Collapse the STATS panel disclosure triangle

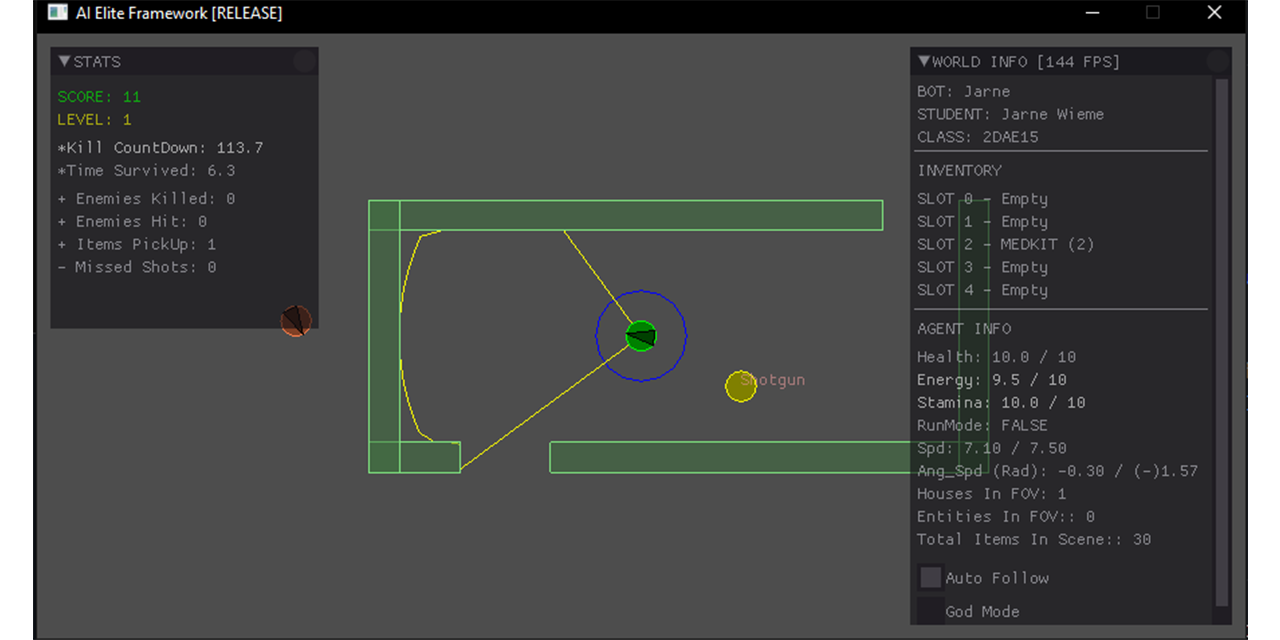click(62, 61)
